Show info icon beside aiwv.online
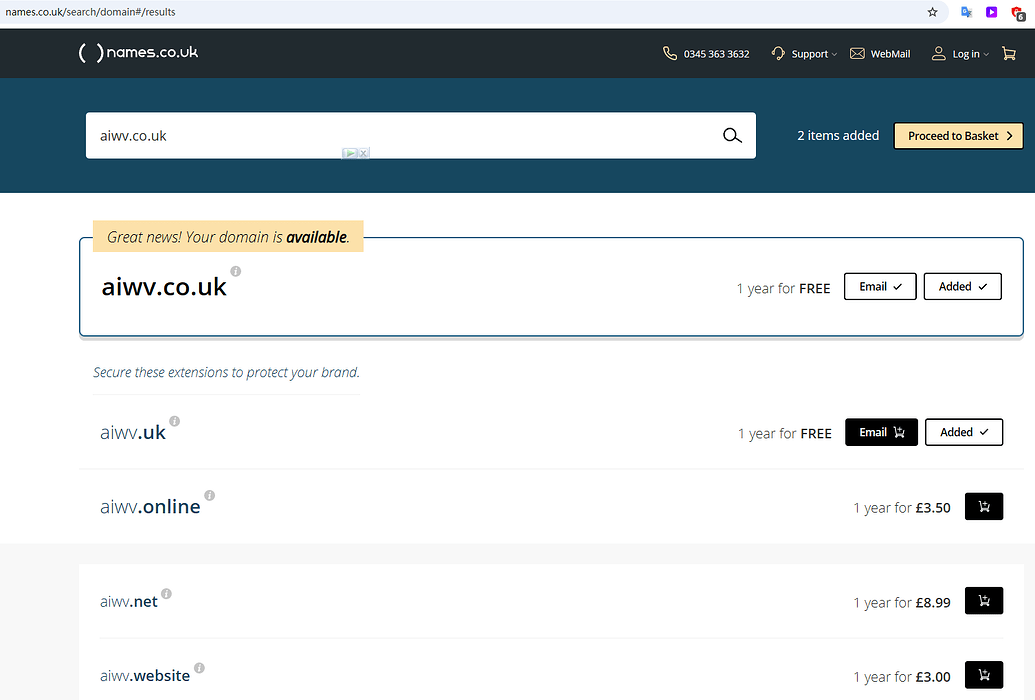Viewport: 1035px width, 700px height. (x=209, y=495)
